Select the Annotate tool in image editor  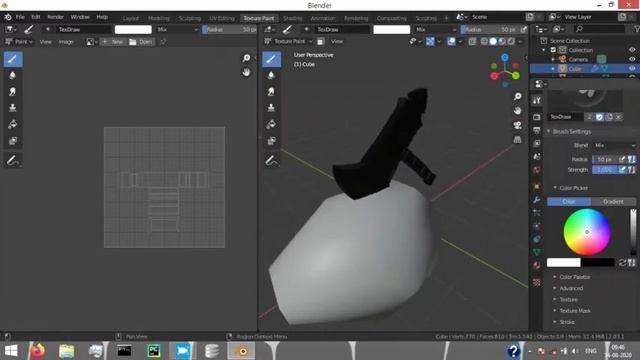pos(13,160)
